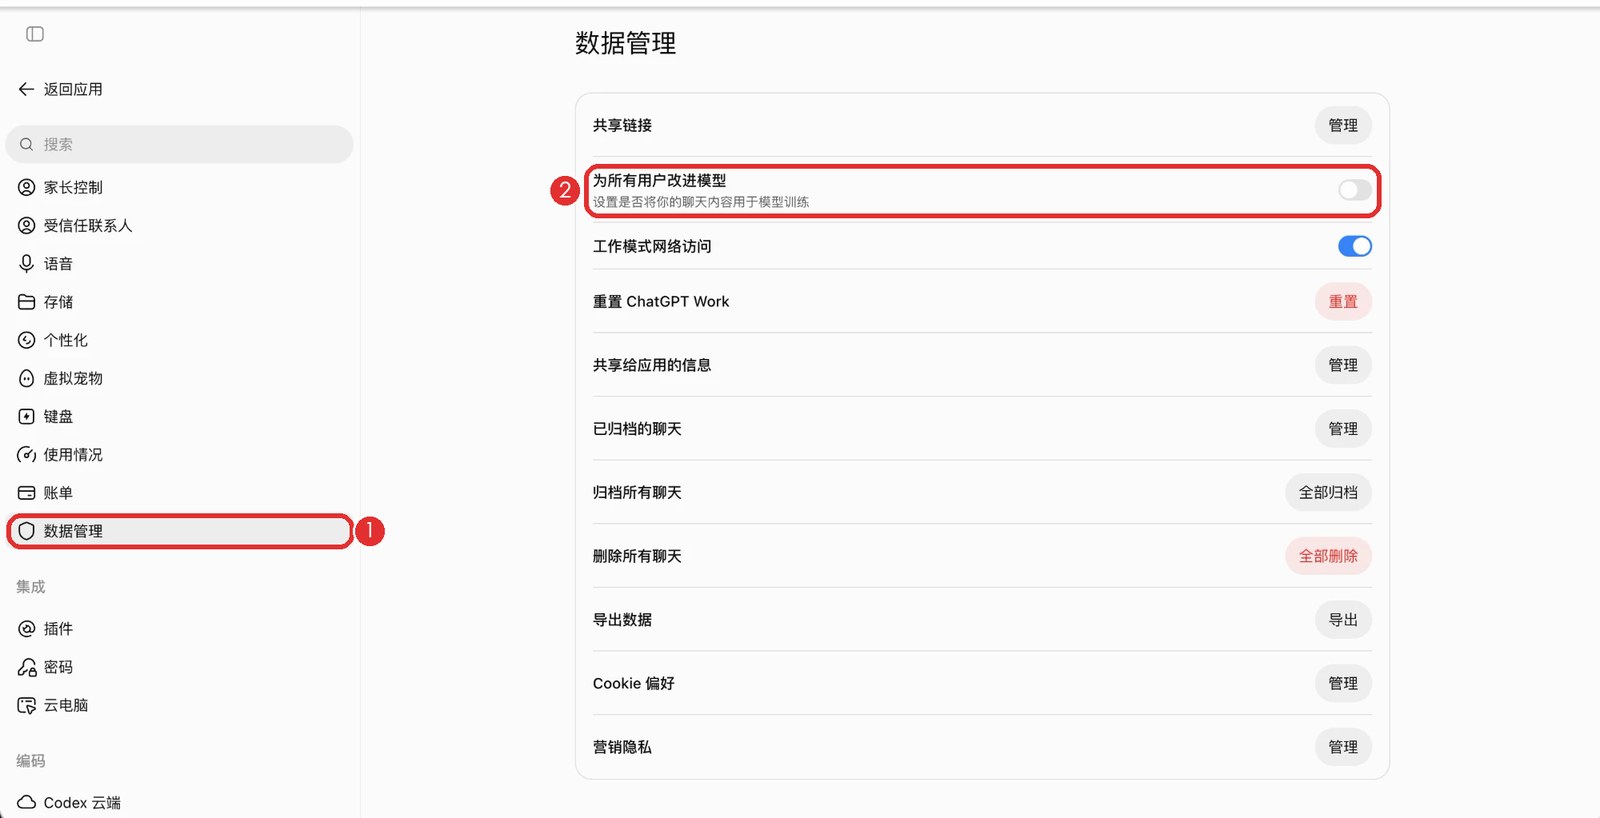The width and height of the screenshot is (1600, 818).
Task: Click the back arrow beside 返回应用
Action: pos(26,89)
